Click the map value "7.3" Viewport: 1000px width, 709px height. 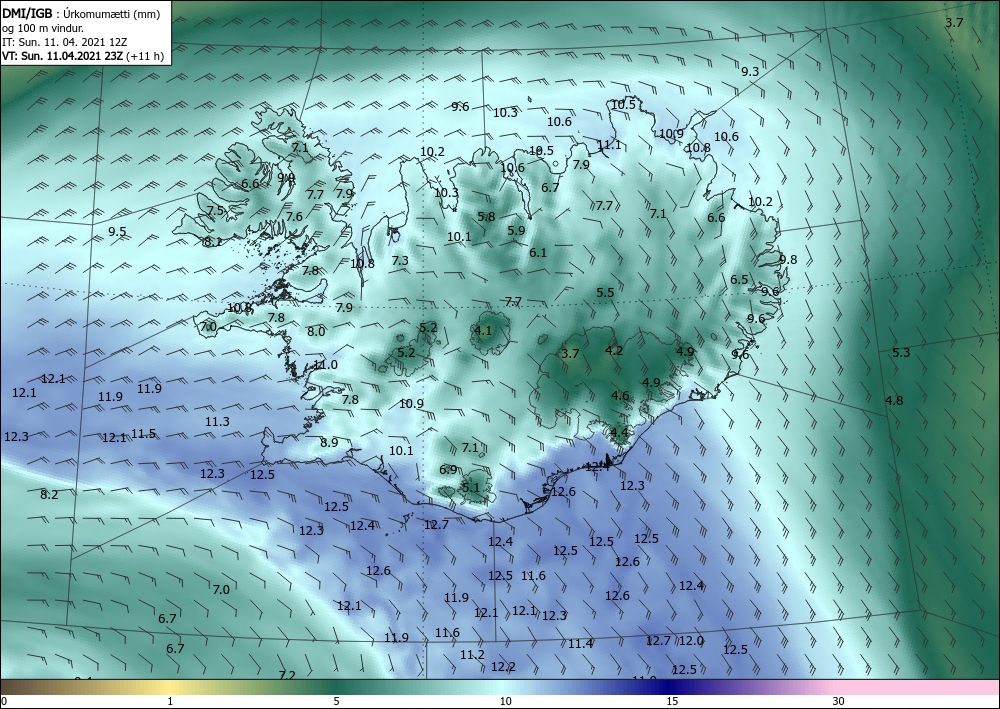point(400,260)
